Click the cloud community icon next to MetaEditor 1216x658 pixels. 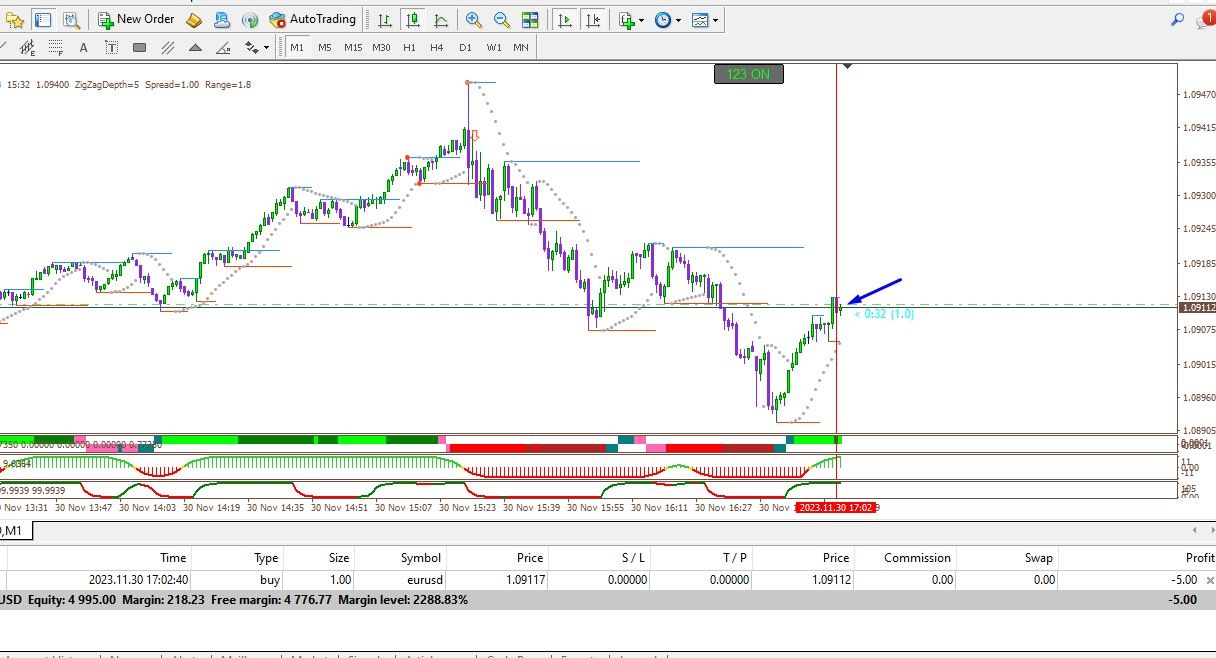click(x=222, y=19)
